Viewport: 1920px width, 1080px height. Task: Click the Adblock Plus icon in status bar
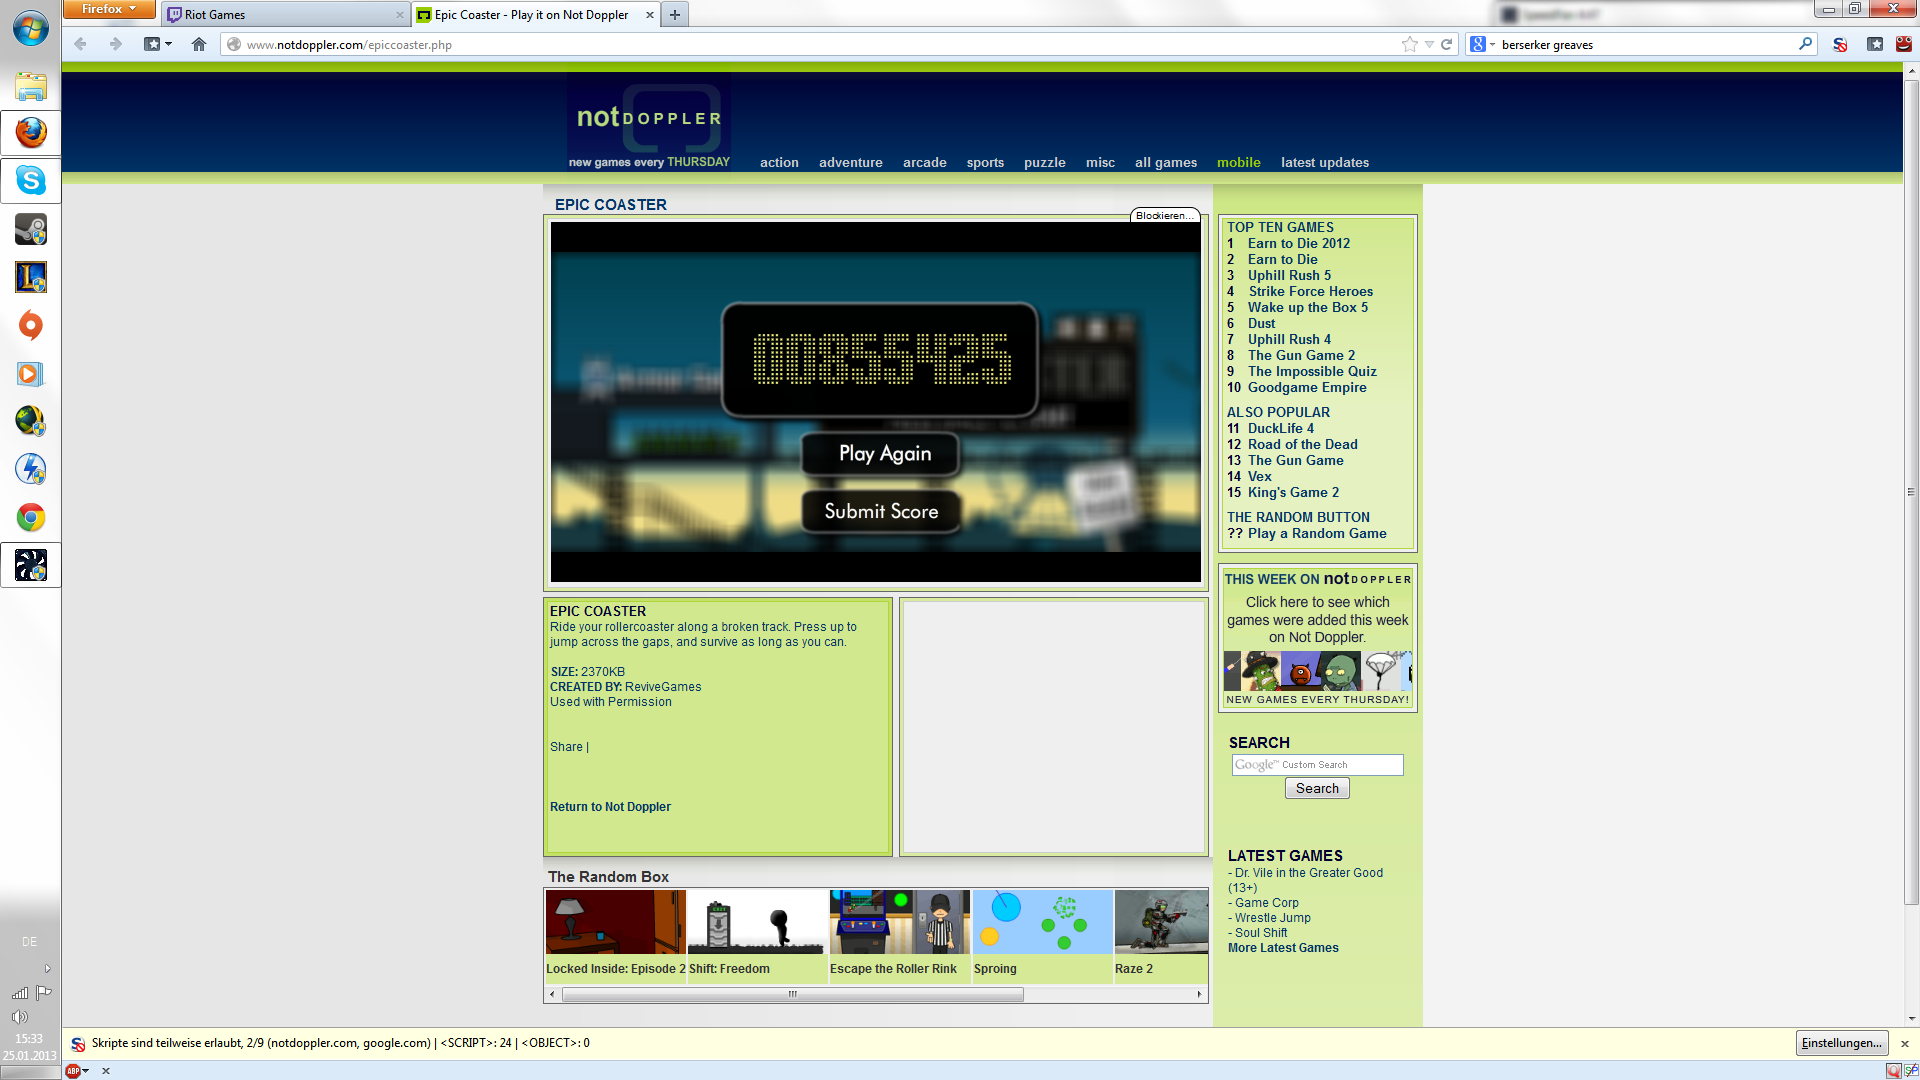[x=73, y=1071]
